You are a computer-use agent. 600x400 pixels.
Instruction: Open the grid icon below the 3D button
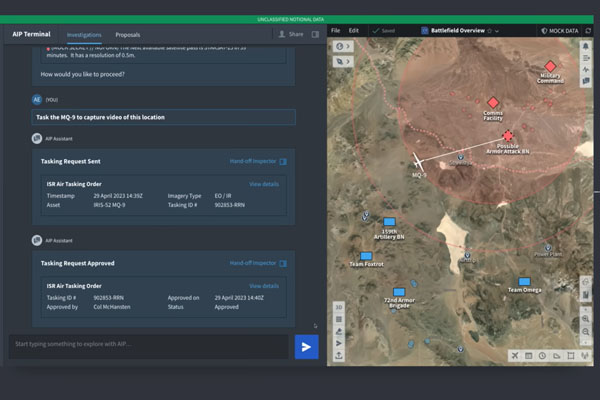(x=339, y=319)
